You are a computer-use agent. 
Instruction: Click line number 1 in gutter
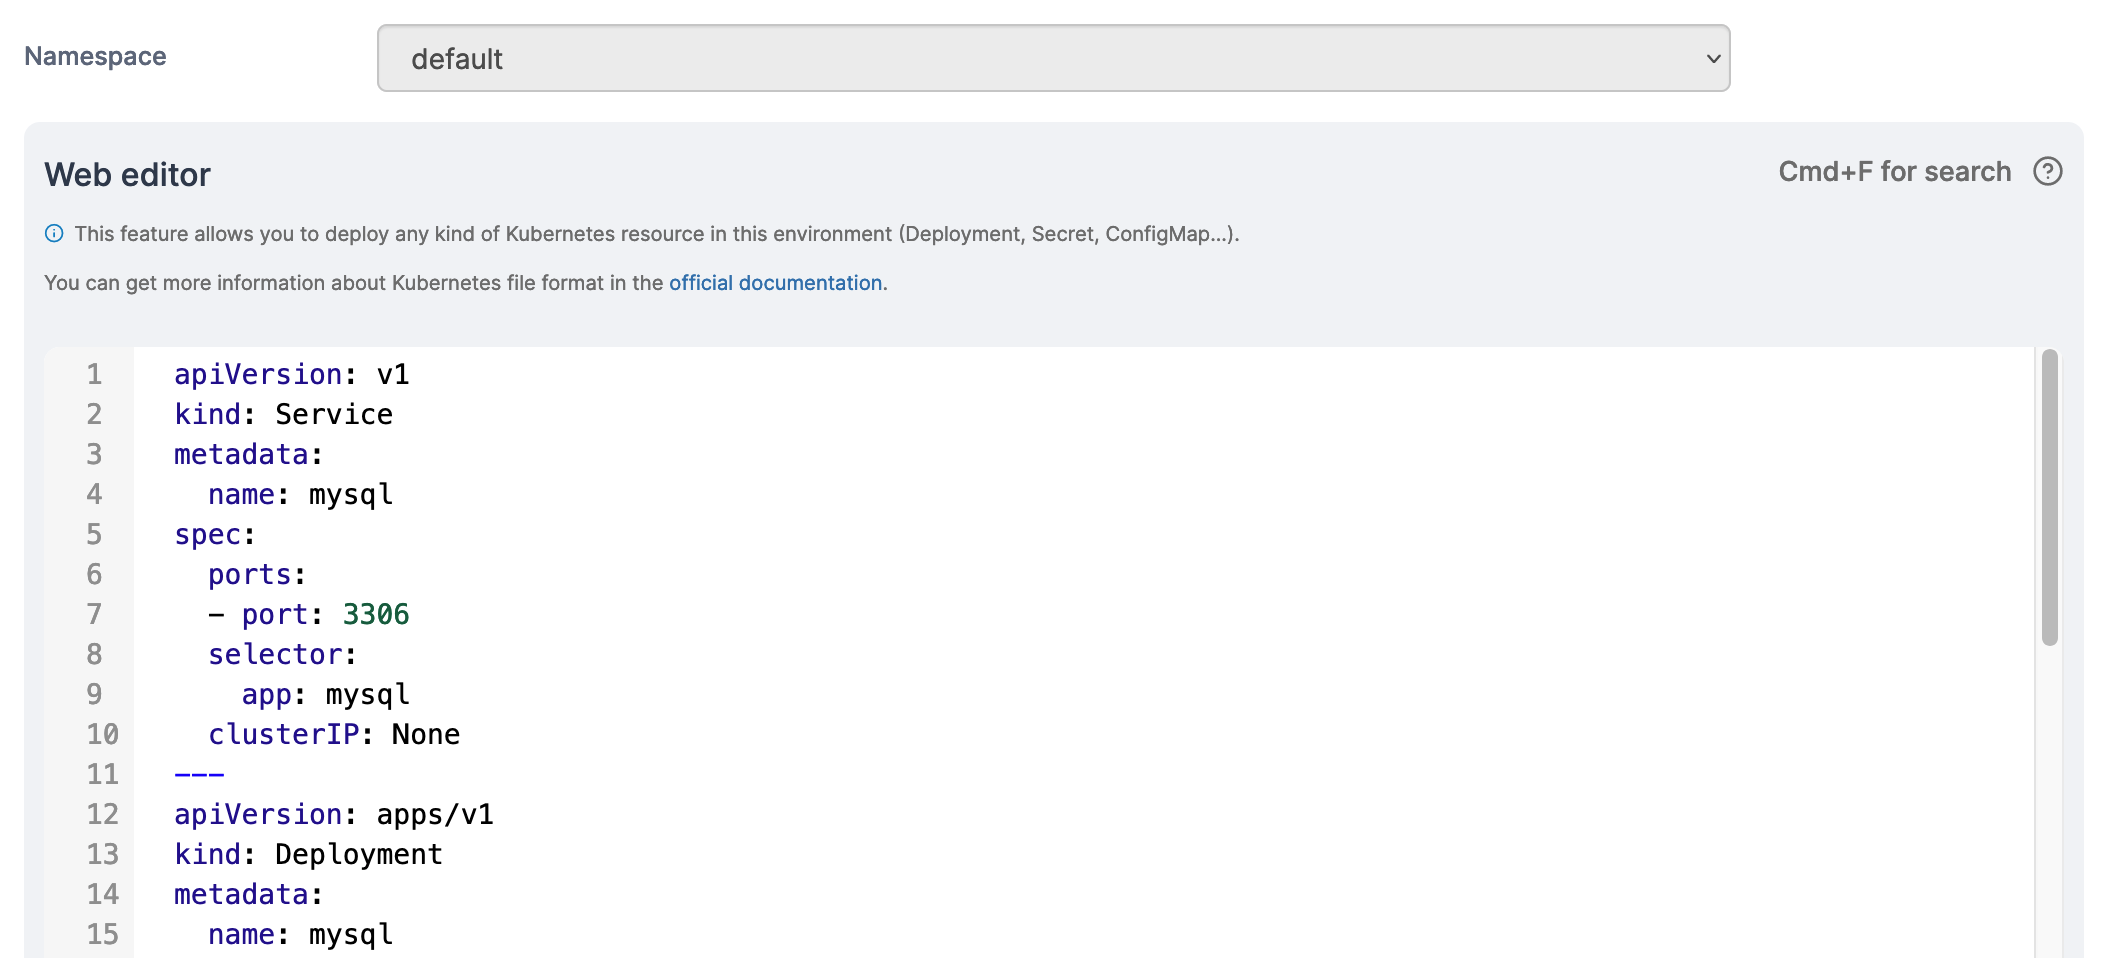coord(94,374)
